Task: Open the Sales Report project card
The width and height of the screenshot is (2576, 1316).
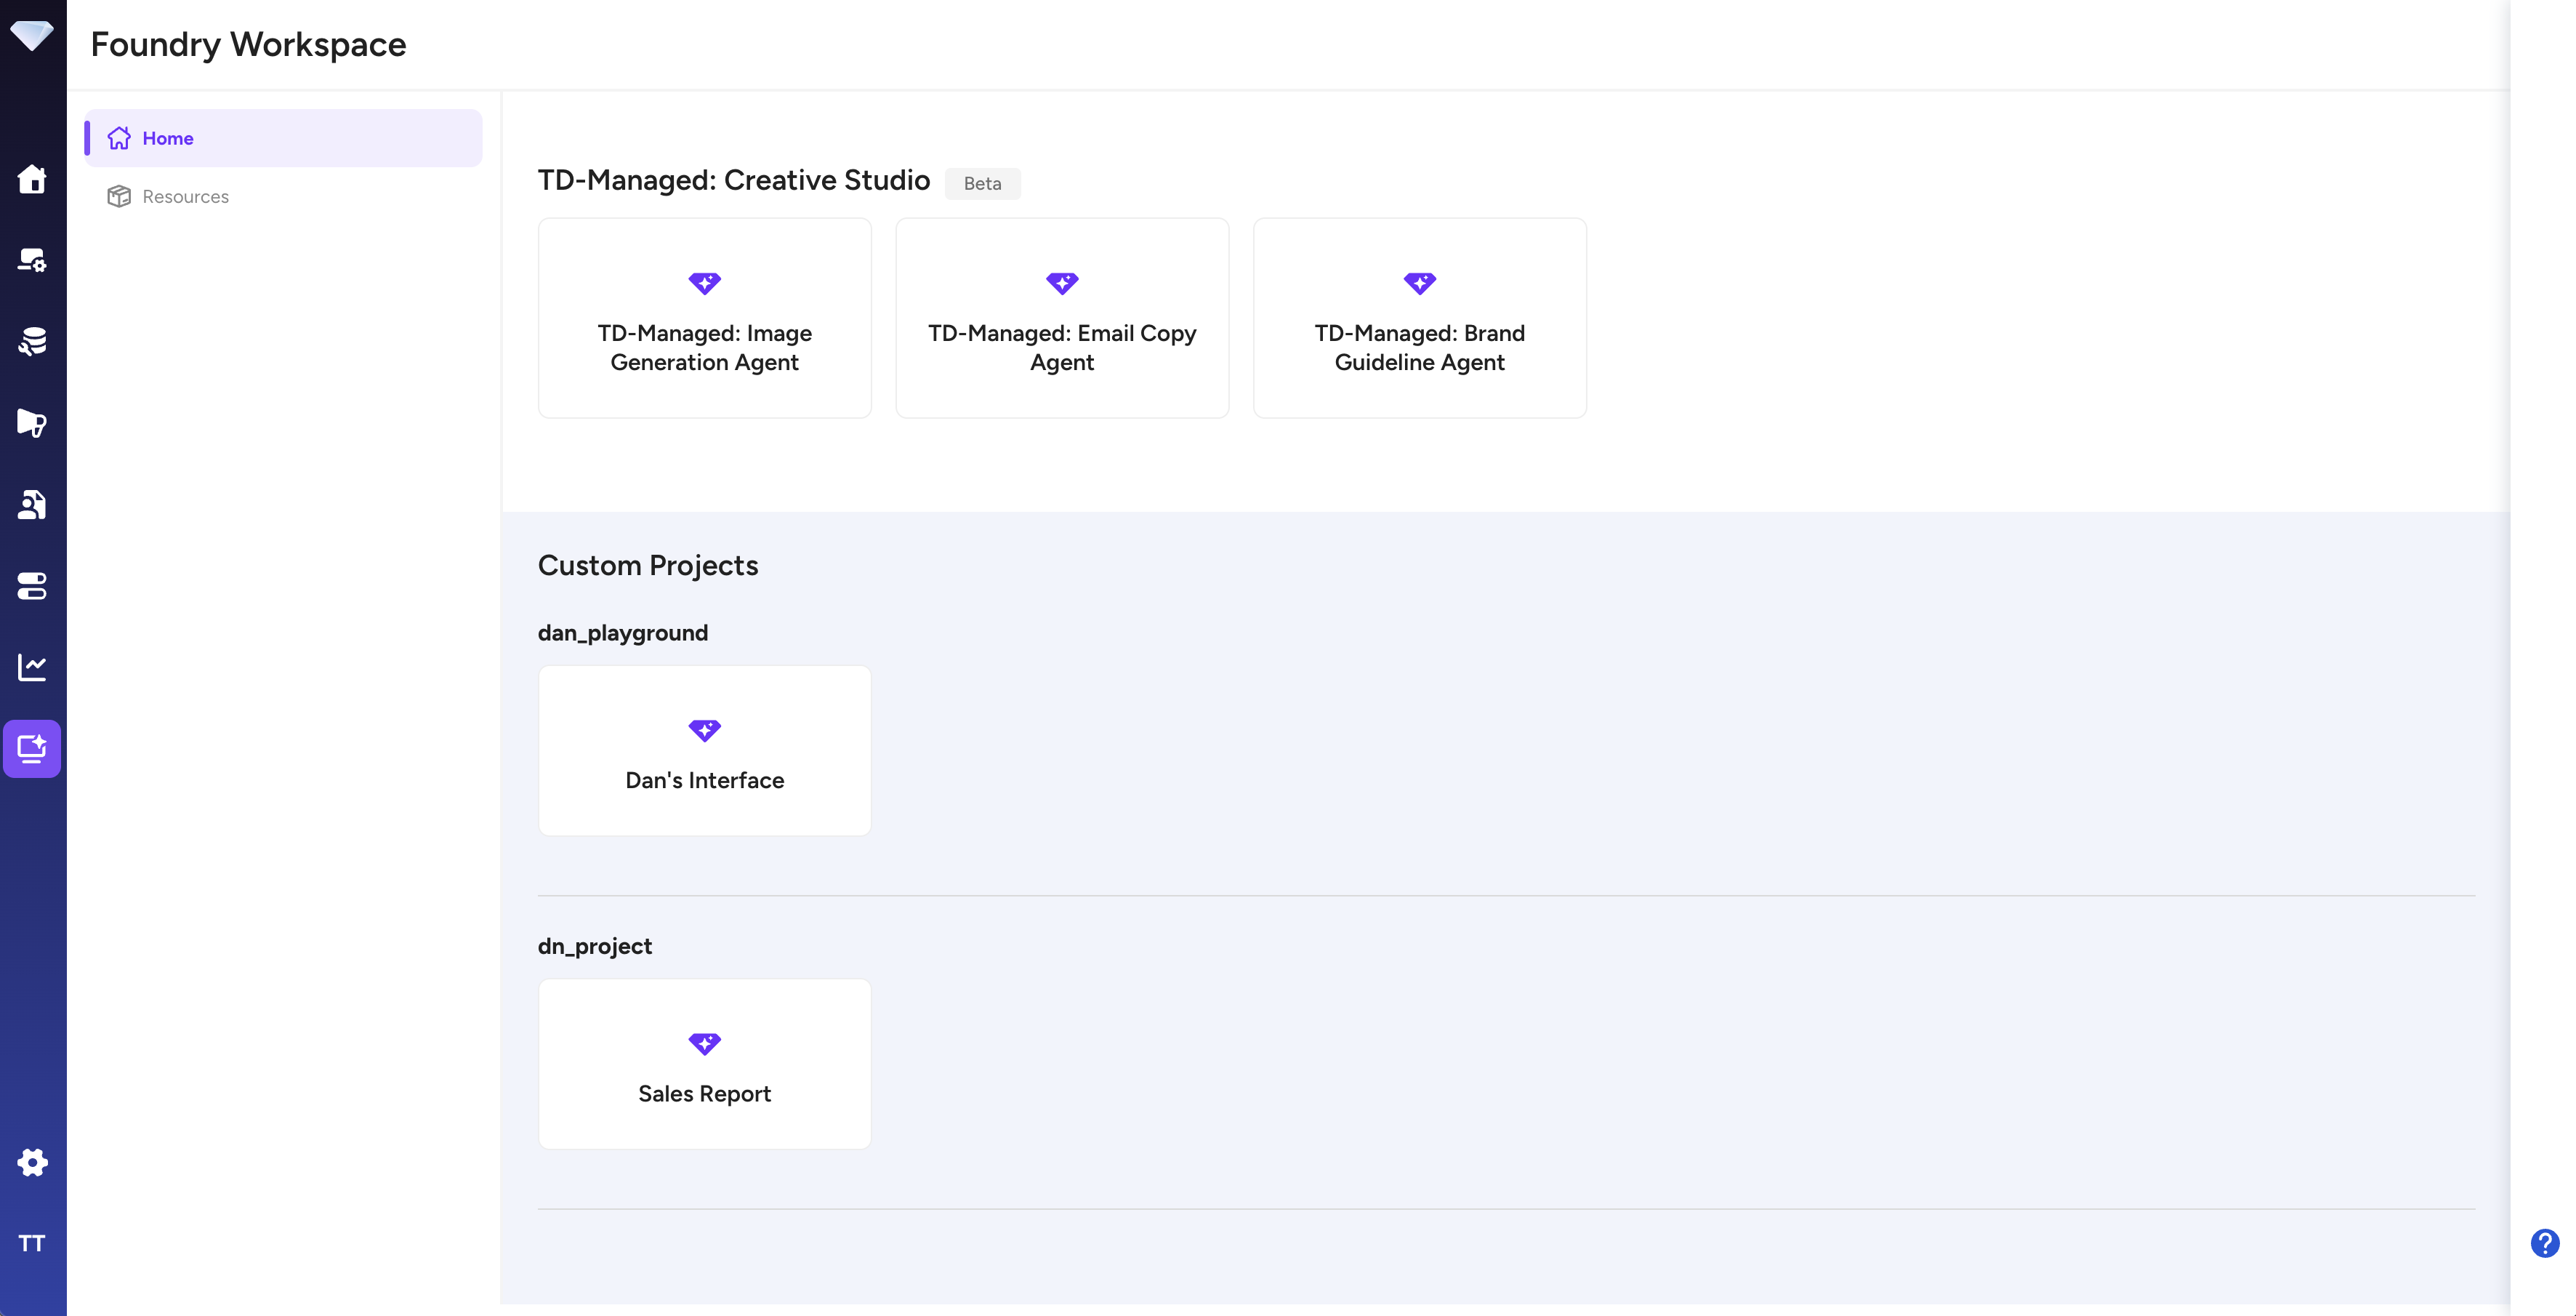Action: 704,1064
